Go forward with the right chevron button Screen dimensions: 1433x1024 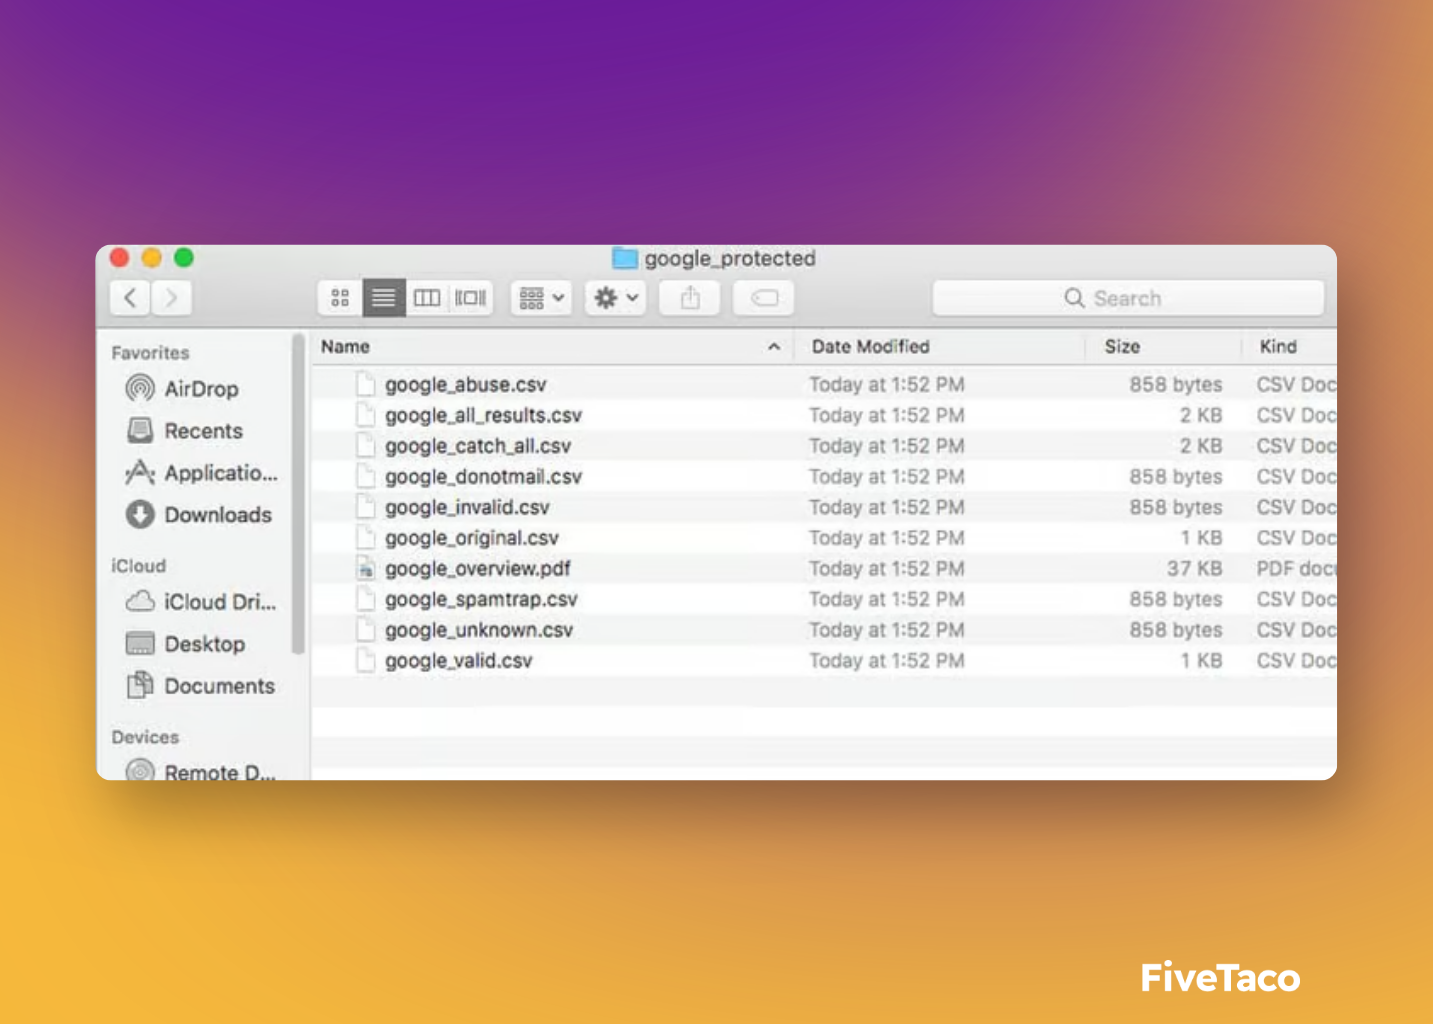[x=171, y=297]
